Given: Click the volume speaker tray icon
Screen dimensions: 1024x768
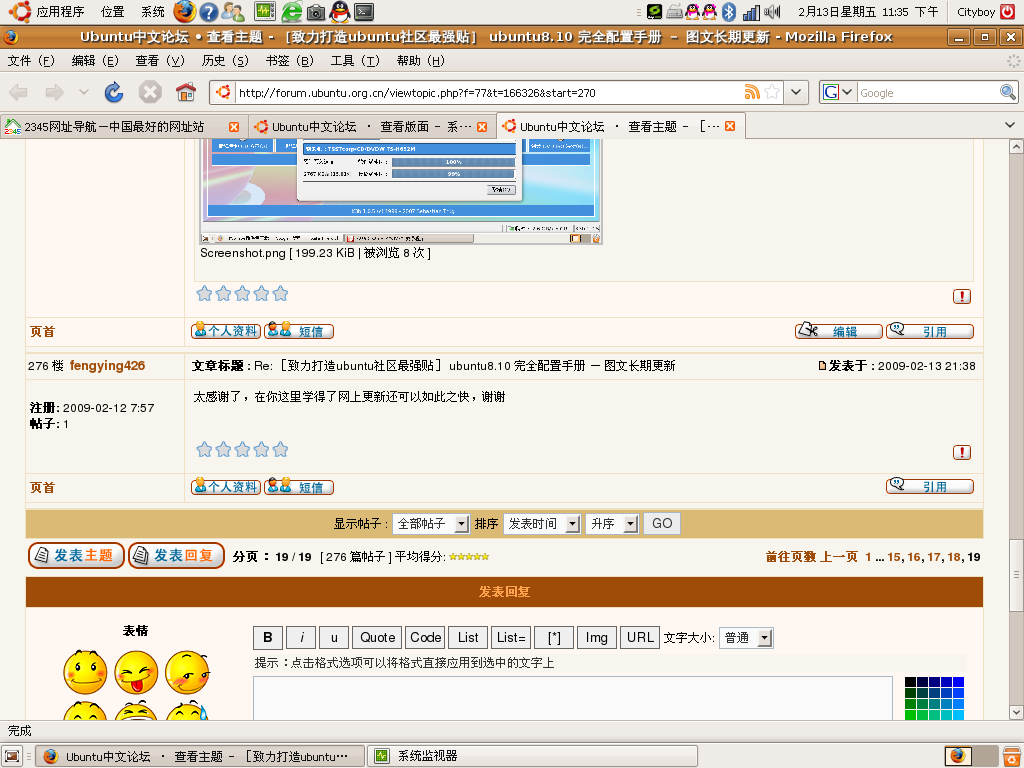Looking at the screenshot, I should coord(773,12).
